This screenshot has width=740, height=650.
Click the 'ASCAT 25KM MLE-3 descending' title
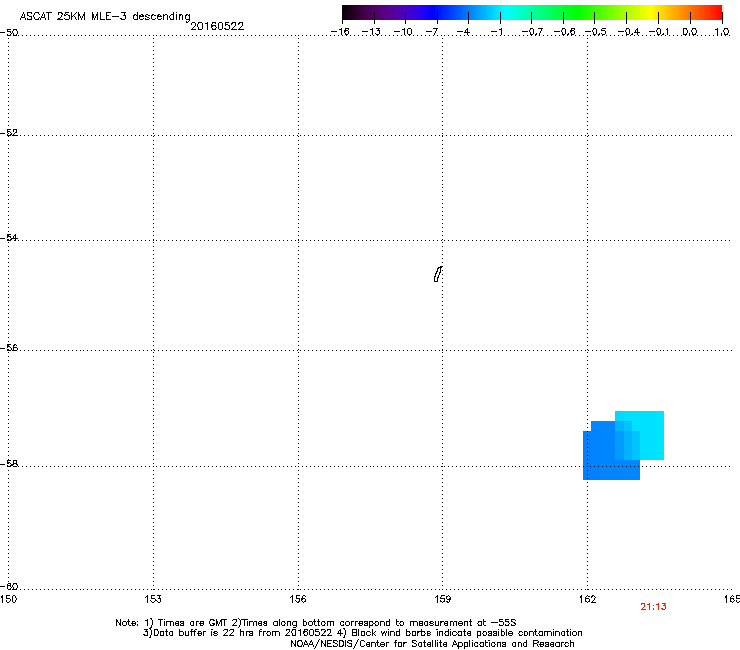pyautogui.click(x=105, y=17)
